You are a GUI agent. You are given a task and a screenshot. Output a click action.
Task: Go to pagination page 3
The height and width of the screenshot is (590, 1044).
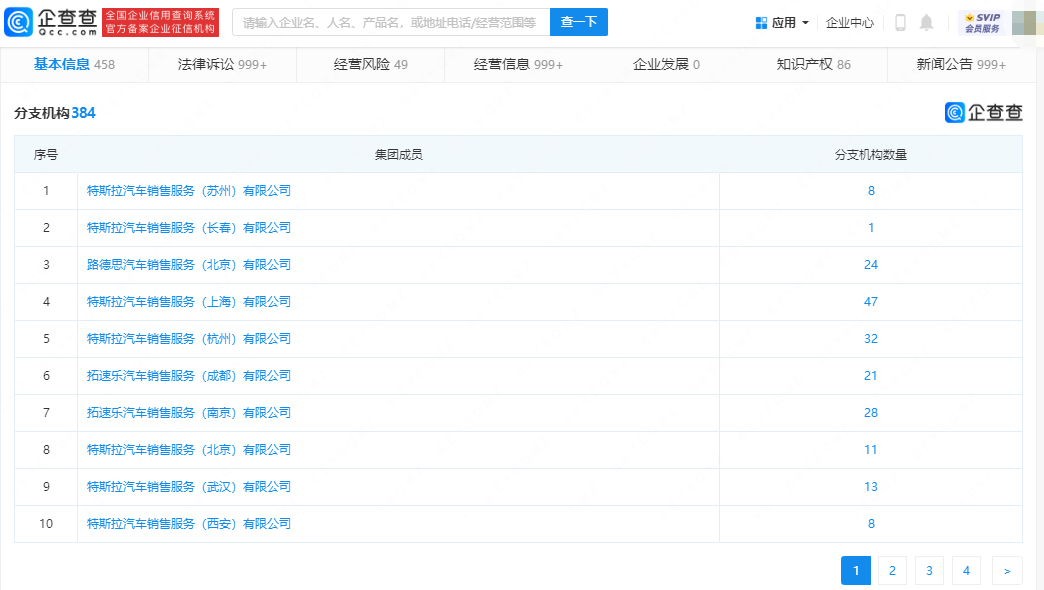pos(929,571)
